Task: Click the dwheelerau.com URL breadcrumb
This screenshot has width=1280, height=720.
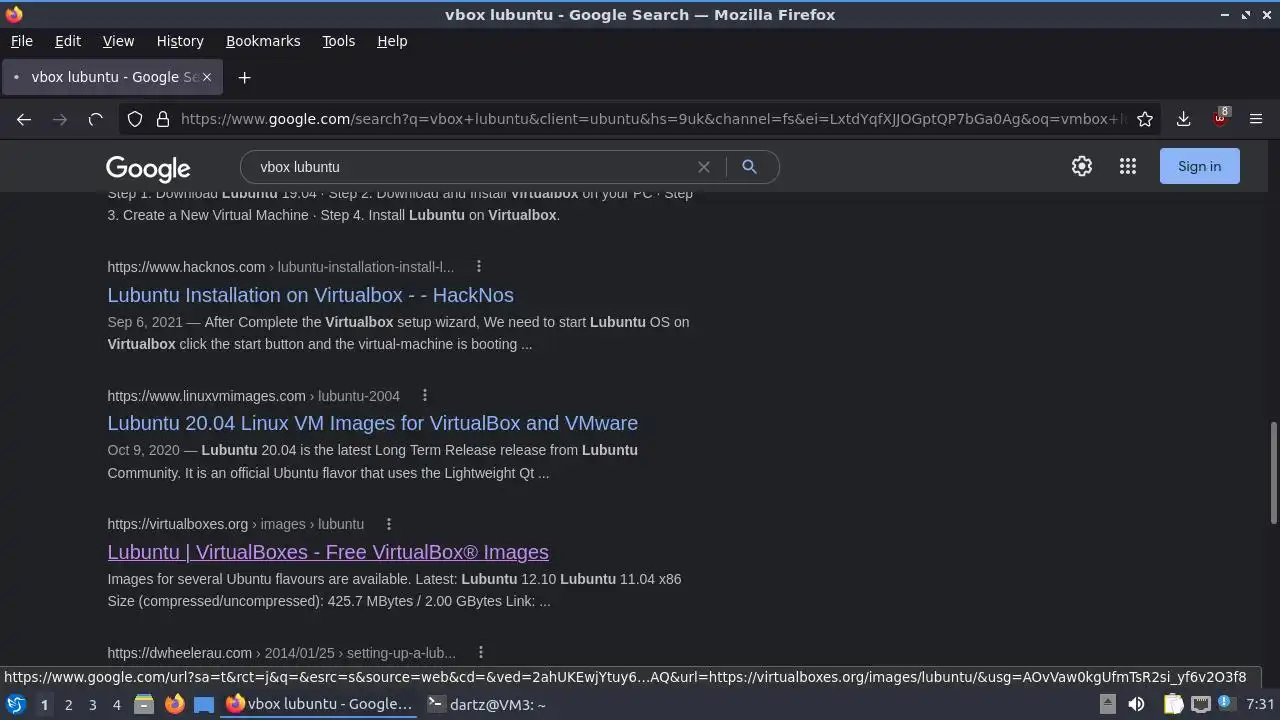Action: (281, 653)
